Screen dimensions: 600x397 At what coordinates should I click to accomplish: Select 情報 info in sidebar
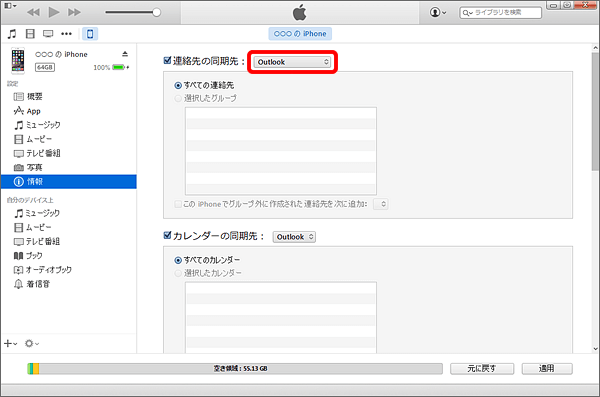pyautogui.click(x=68, y=181)
